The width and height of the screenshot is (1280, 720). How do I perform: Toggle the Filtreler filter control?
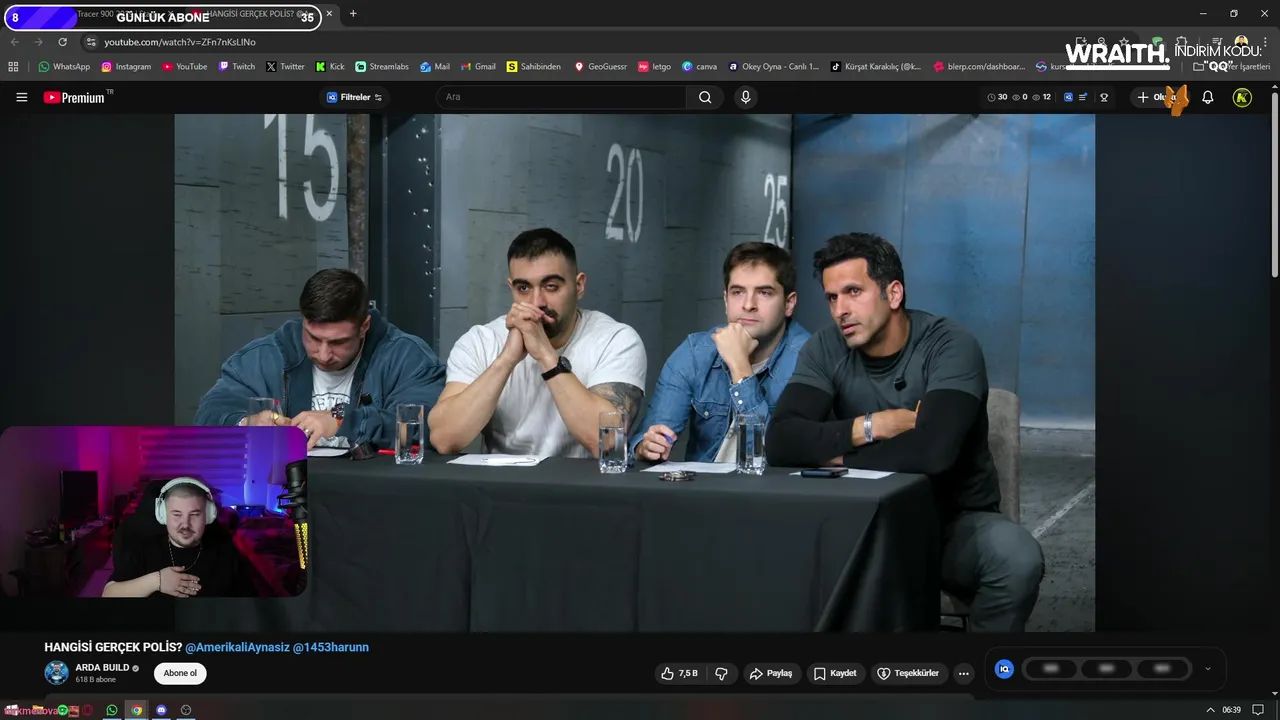pyautogui.click(x=355, y=97)
